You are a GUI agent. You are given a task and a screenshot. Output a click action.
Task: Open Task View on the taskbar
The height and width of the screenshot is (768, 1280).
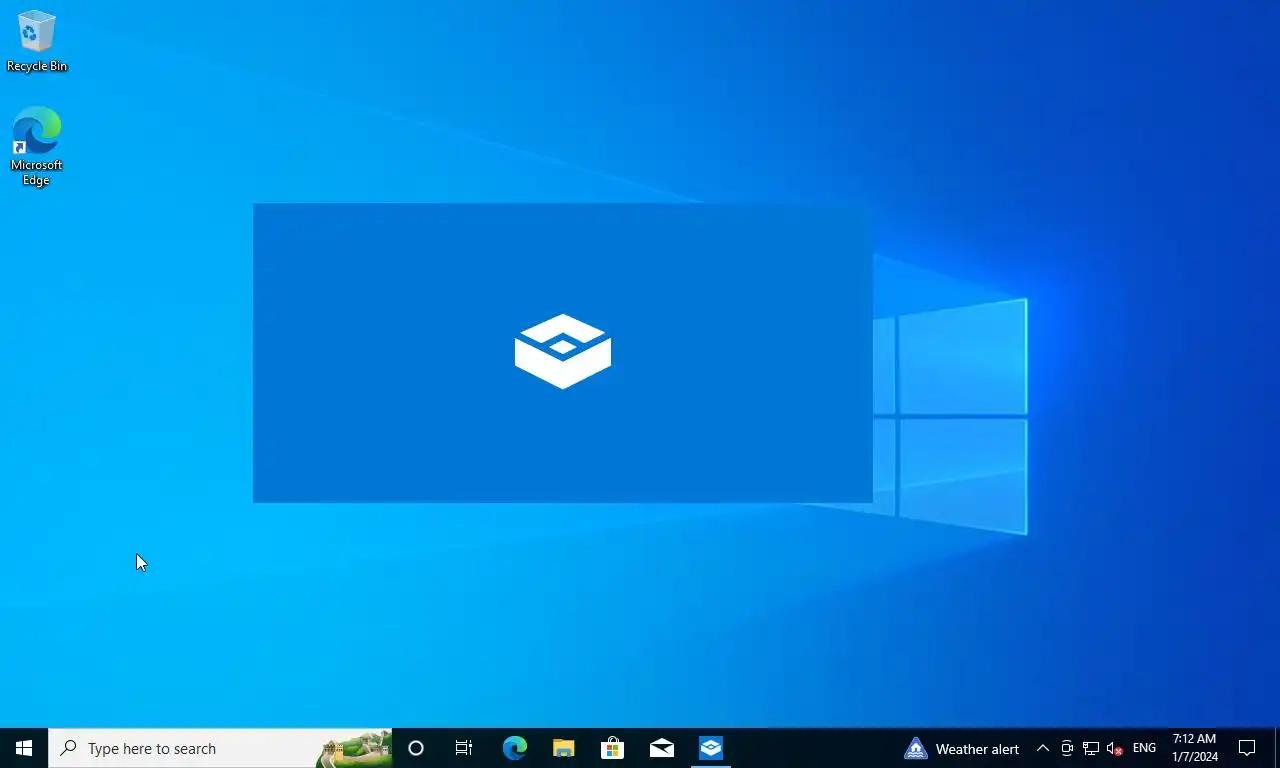(x=464, y=748)
